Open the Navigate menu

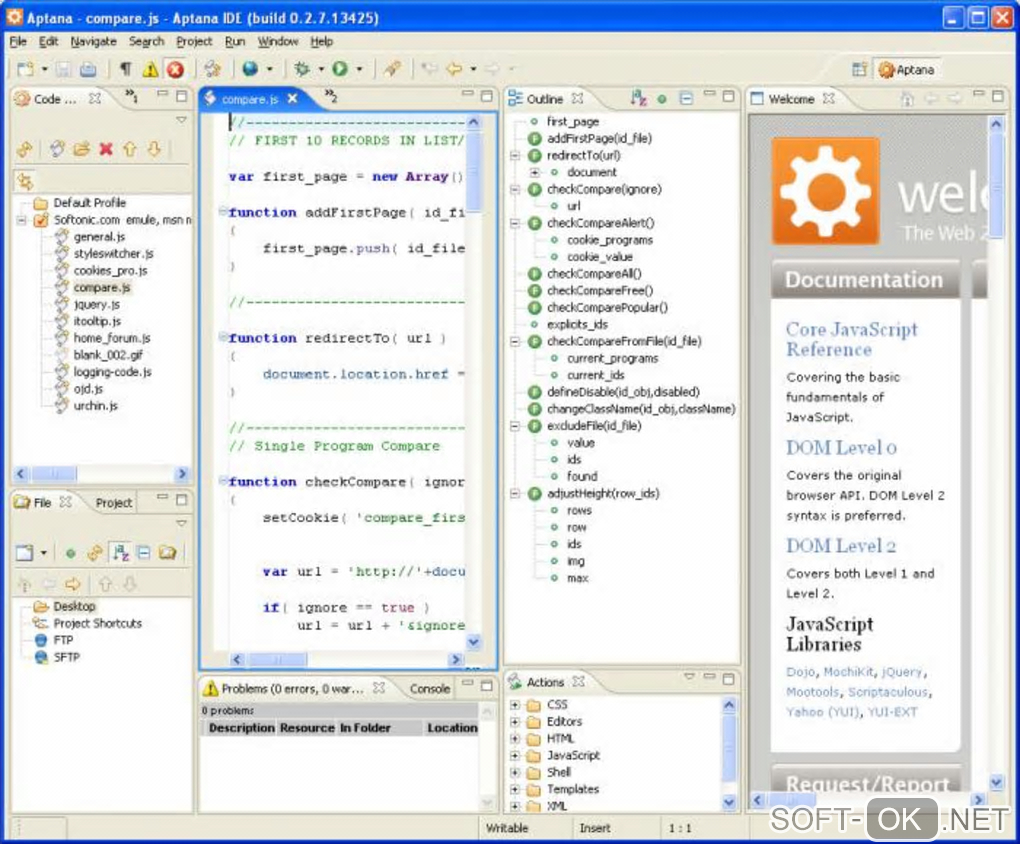coord(93,41)
